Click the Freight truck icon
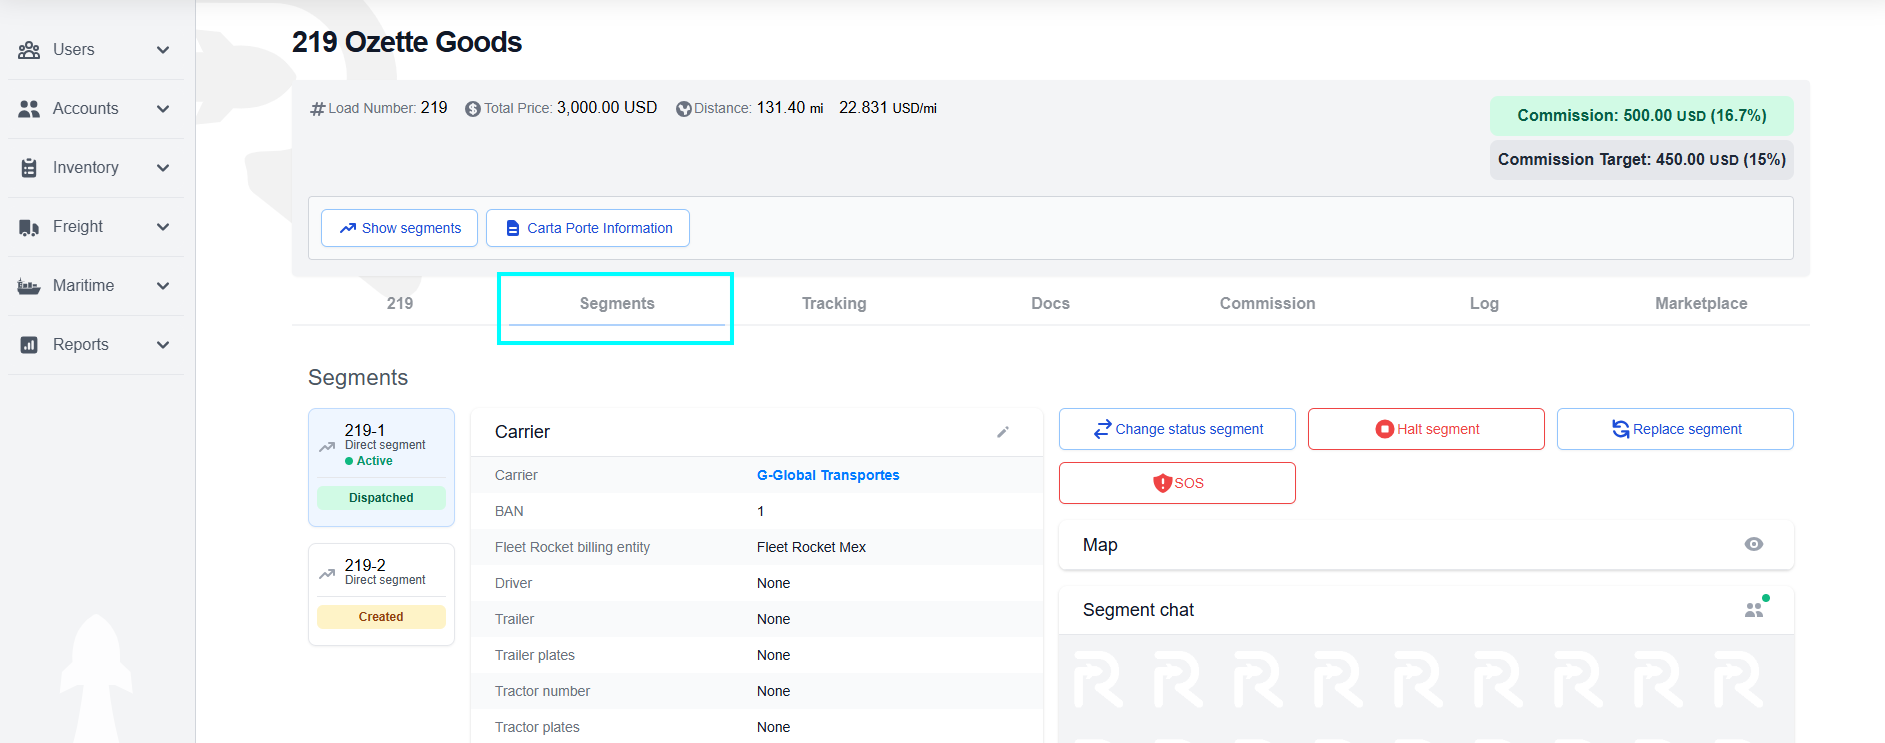This screenshot has width=1885, height=743. coord(29,227)
